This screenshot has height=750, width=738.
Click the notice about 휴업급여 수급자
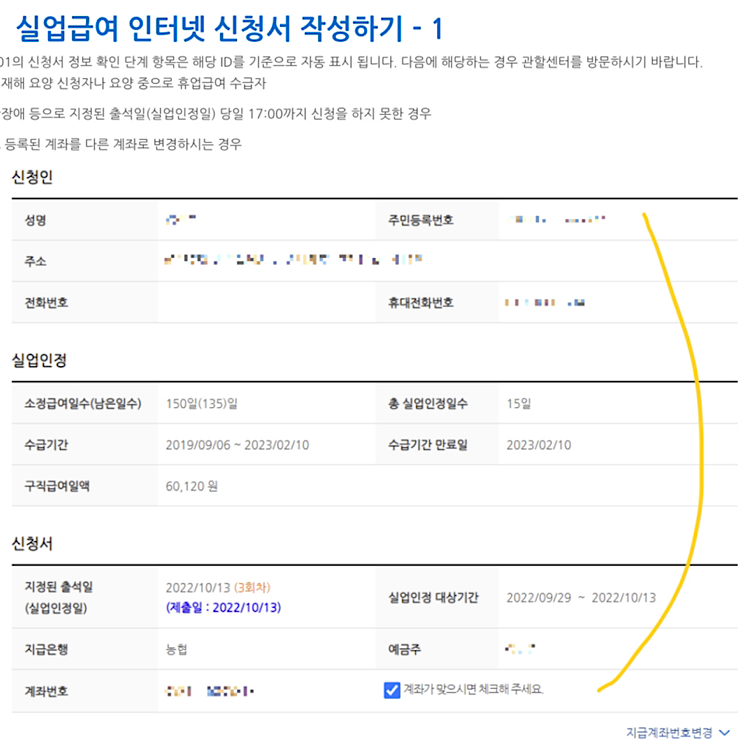[133, 83]
